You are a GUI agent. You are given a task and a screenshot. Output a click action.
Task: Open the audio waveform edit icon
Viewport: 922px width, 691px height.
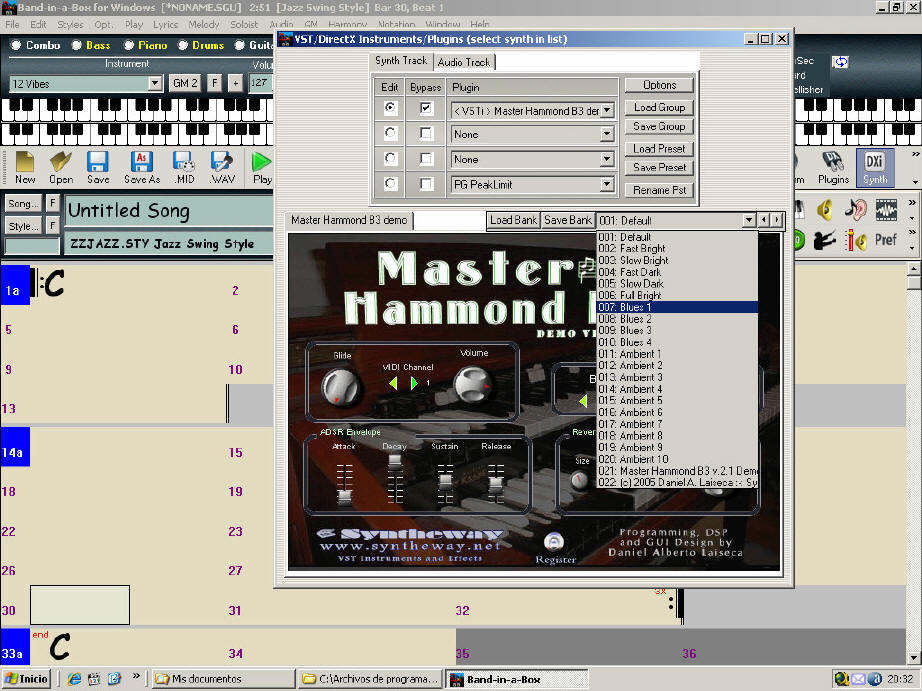click(886, 209)
